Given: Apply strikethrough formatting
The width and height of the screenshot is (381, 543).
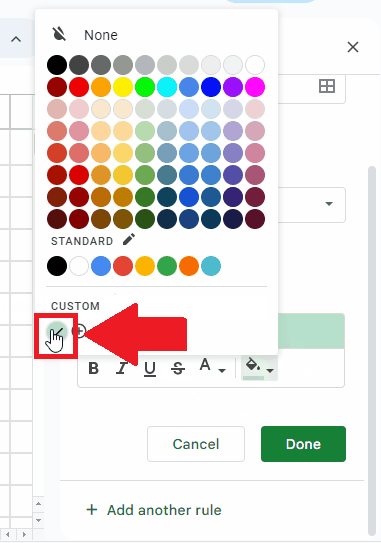Looking at the screenshot, I should pyautogui.click(x=178, y=368).
